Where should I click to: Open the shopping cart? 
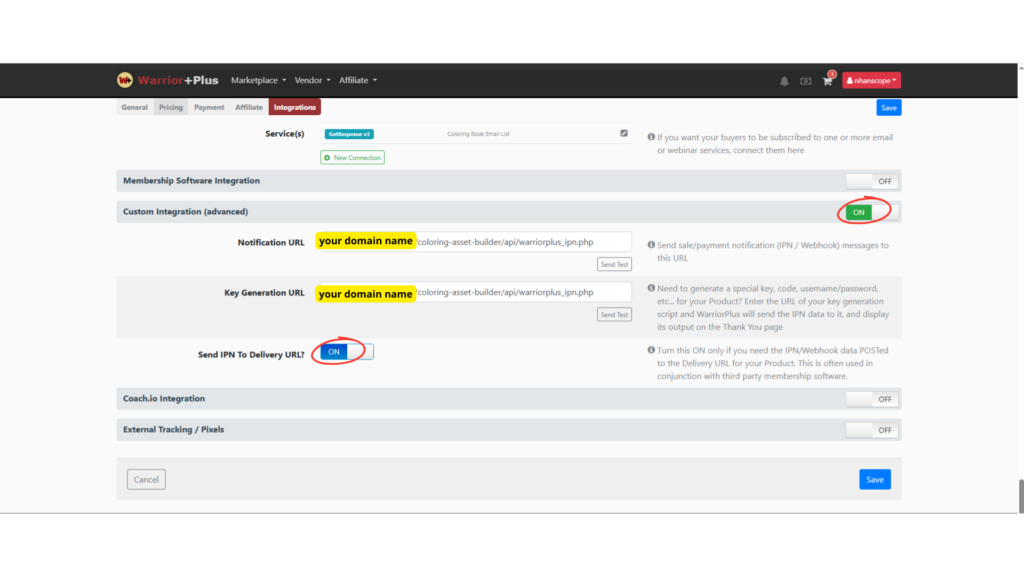(827, 81)
